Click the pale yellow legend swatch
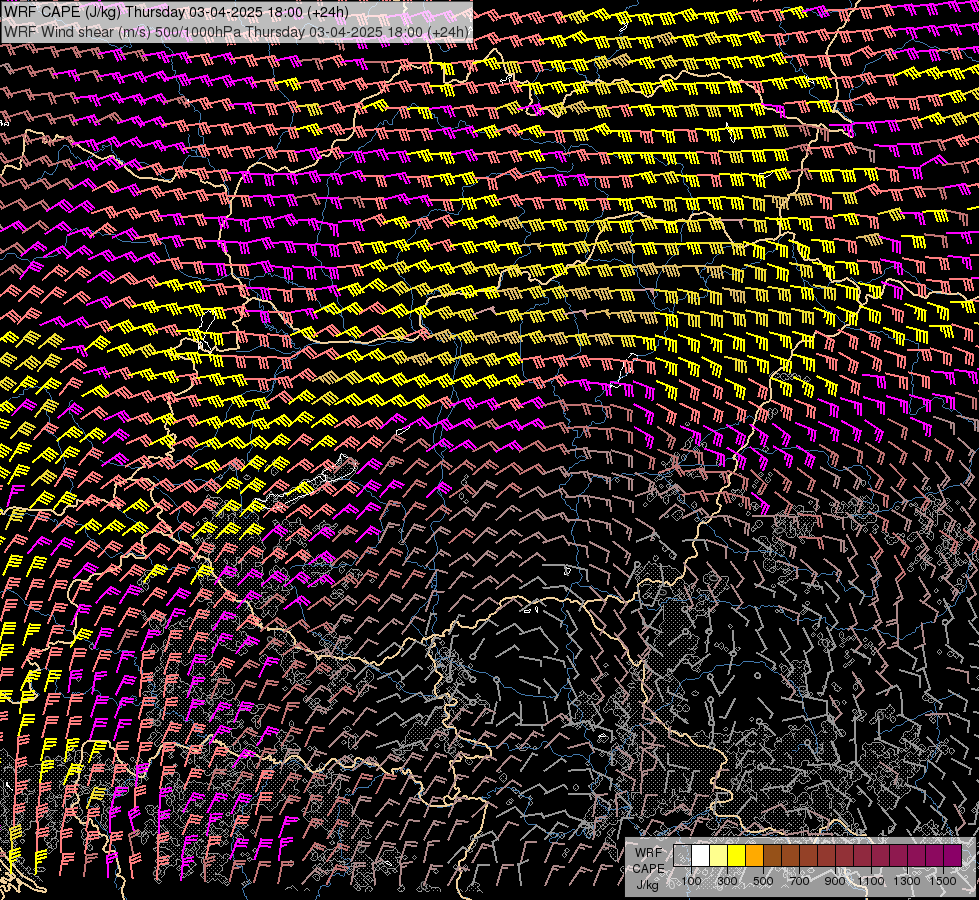Viewport: 979px width, 900px height. (x=719, y=855)
